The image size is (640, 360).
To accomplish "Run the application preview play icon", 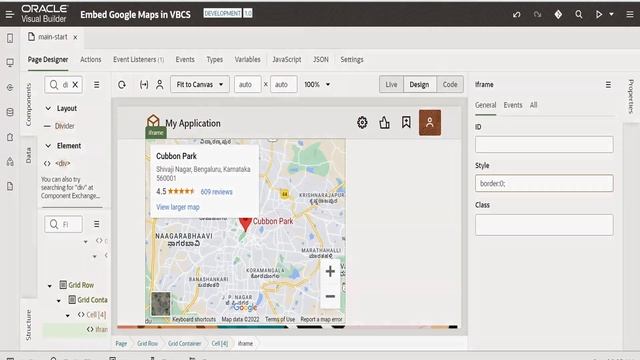I will pos(599,14).
